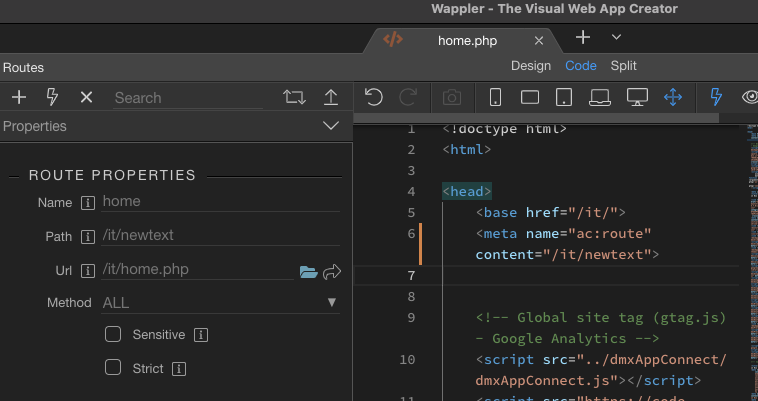Screen dimensions: 758x401
Task: Click the upload arrow icon in Routes toolbar
Action: pos(331,97)
